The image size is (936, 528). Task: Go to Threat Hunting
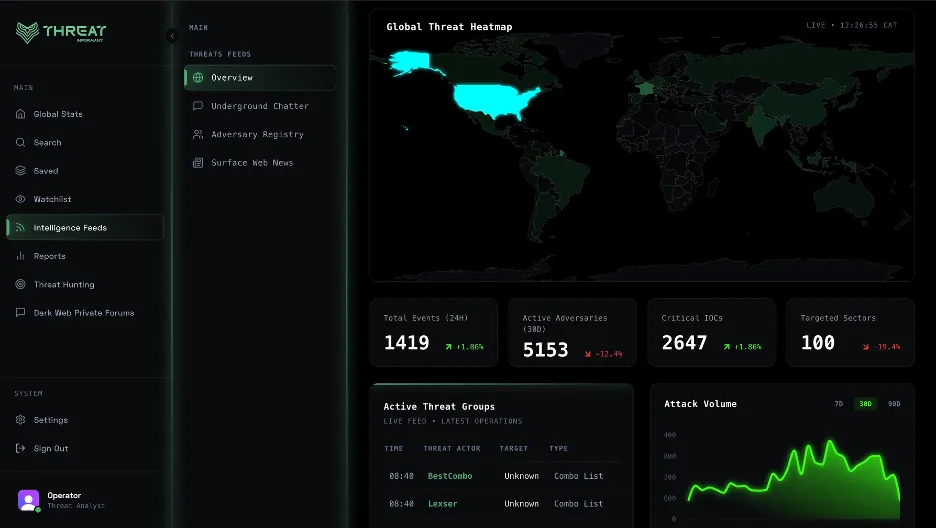pos(85,285)
